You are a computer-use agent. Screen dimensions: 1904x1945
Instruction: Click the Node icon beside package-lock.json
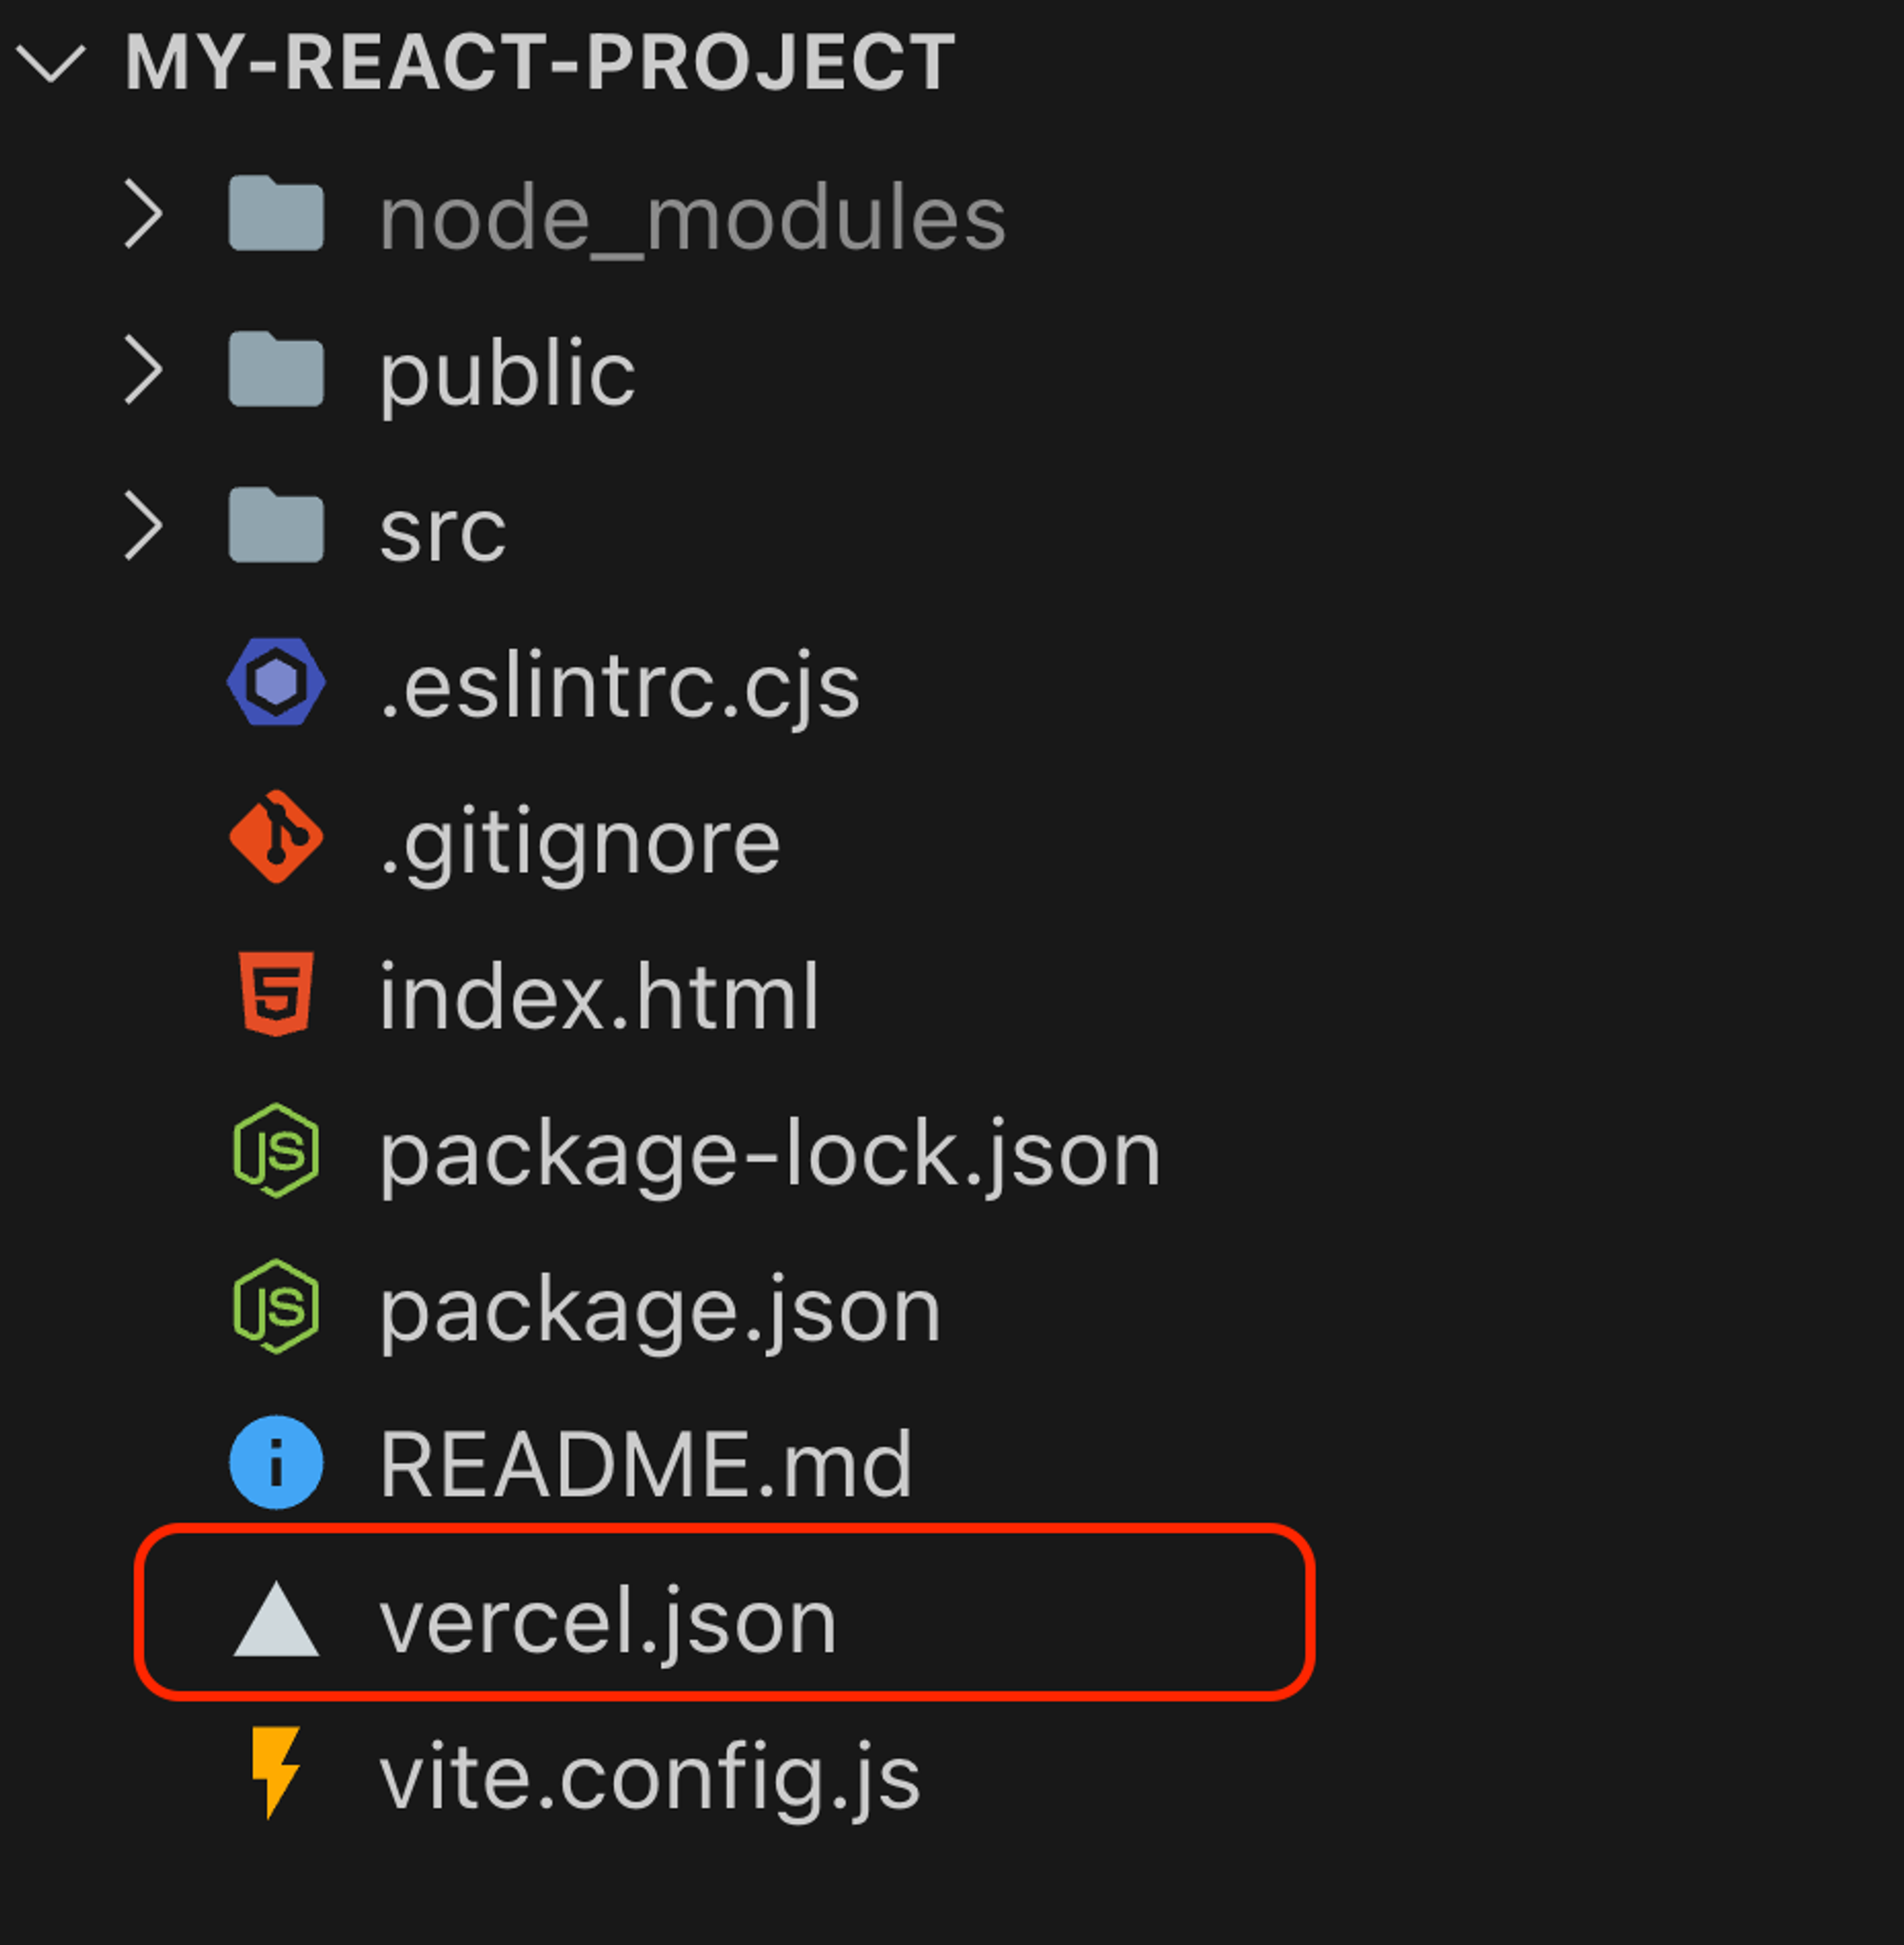click(276, 1150)
